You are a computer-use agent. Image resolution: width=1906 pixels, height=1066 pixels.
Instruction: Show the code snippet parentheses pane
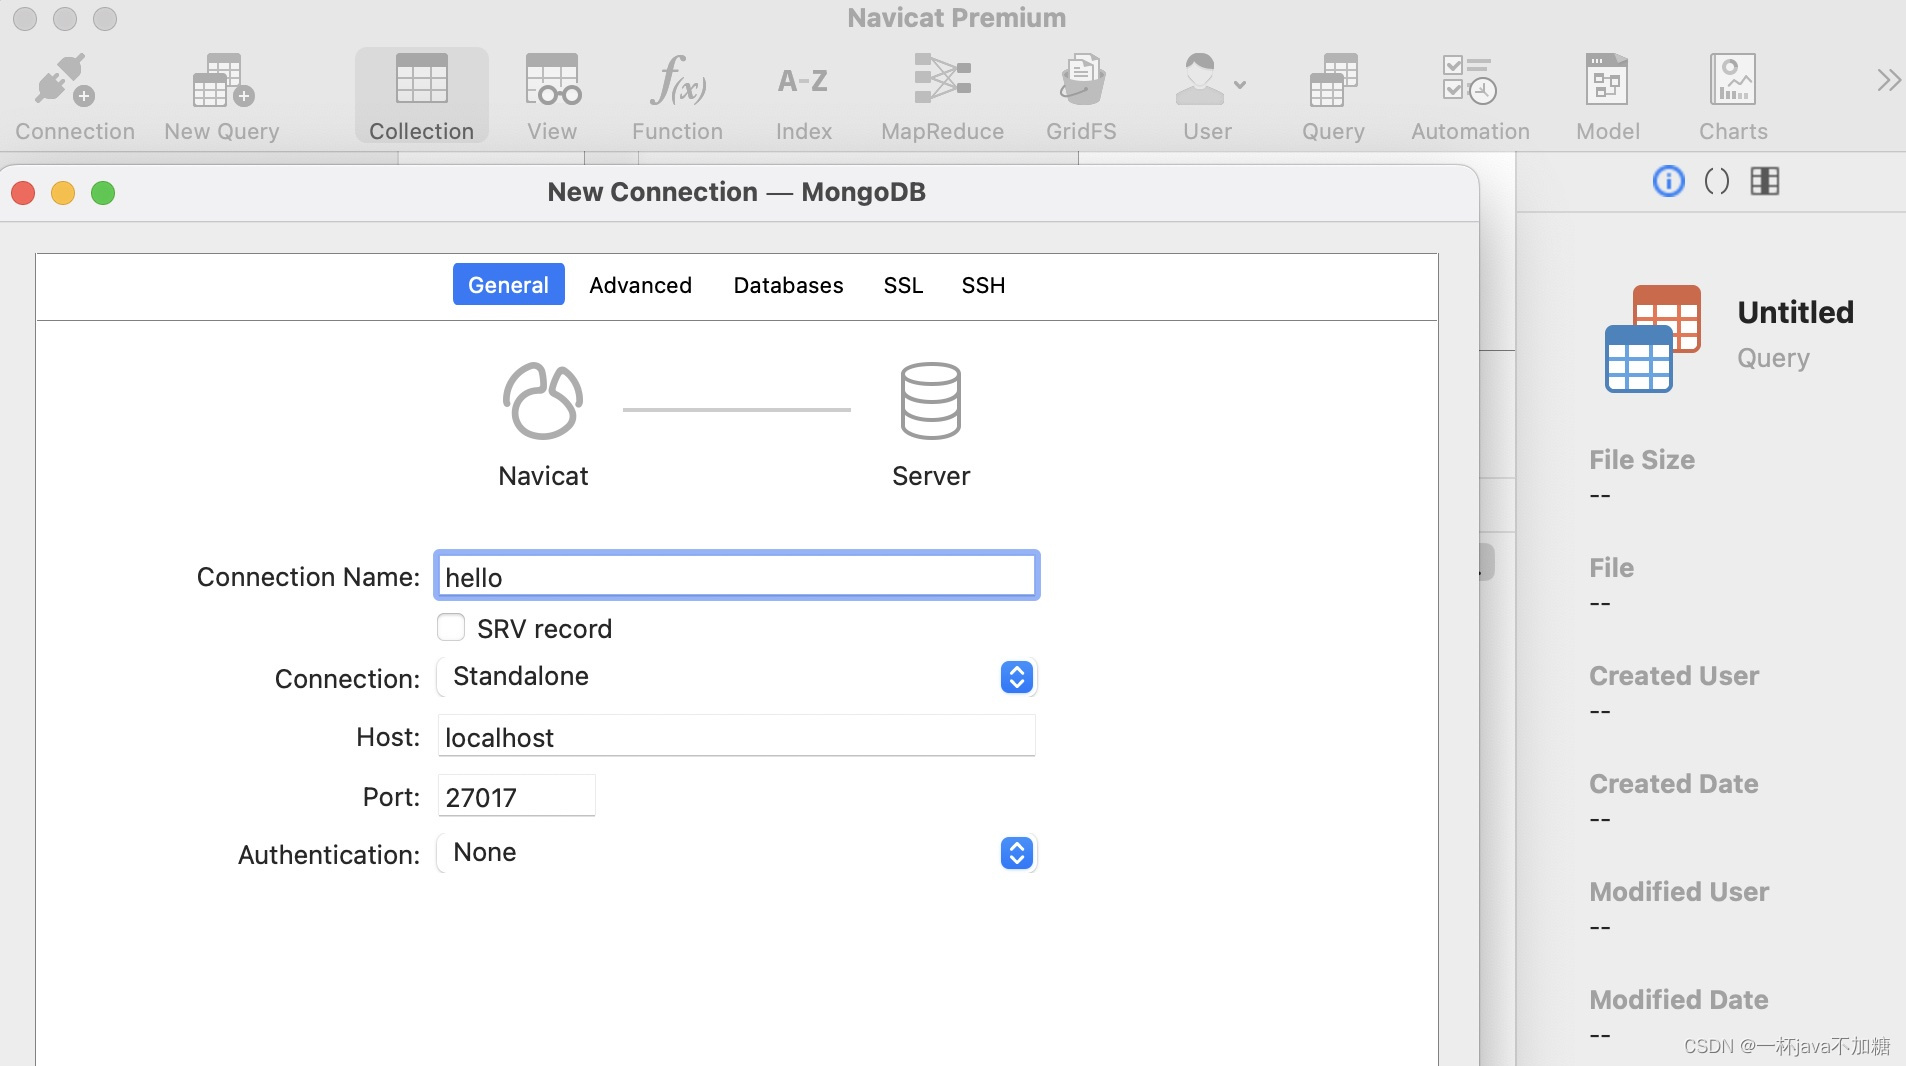pos(1716,181)
